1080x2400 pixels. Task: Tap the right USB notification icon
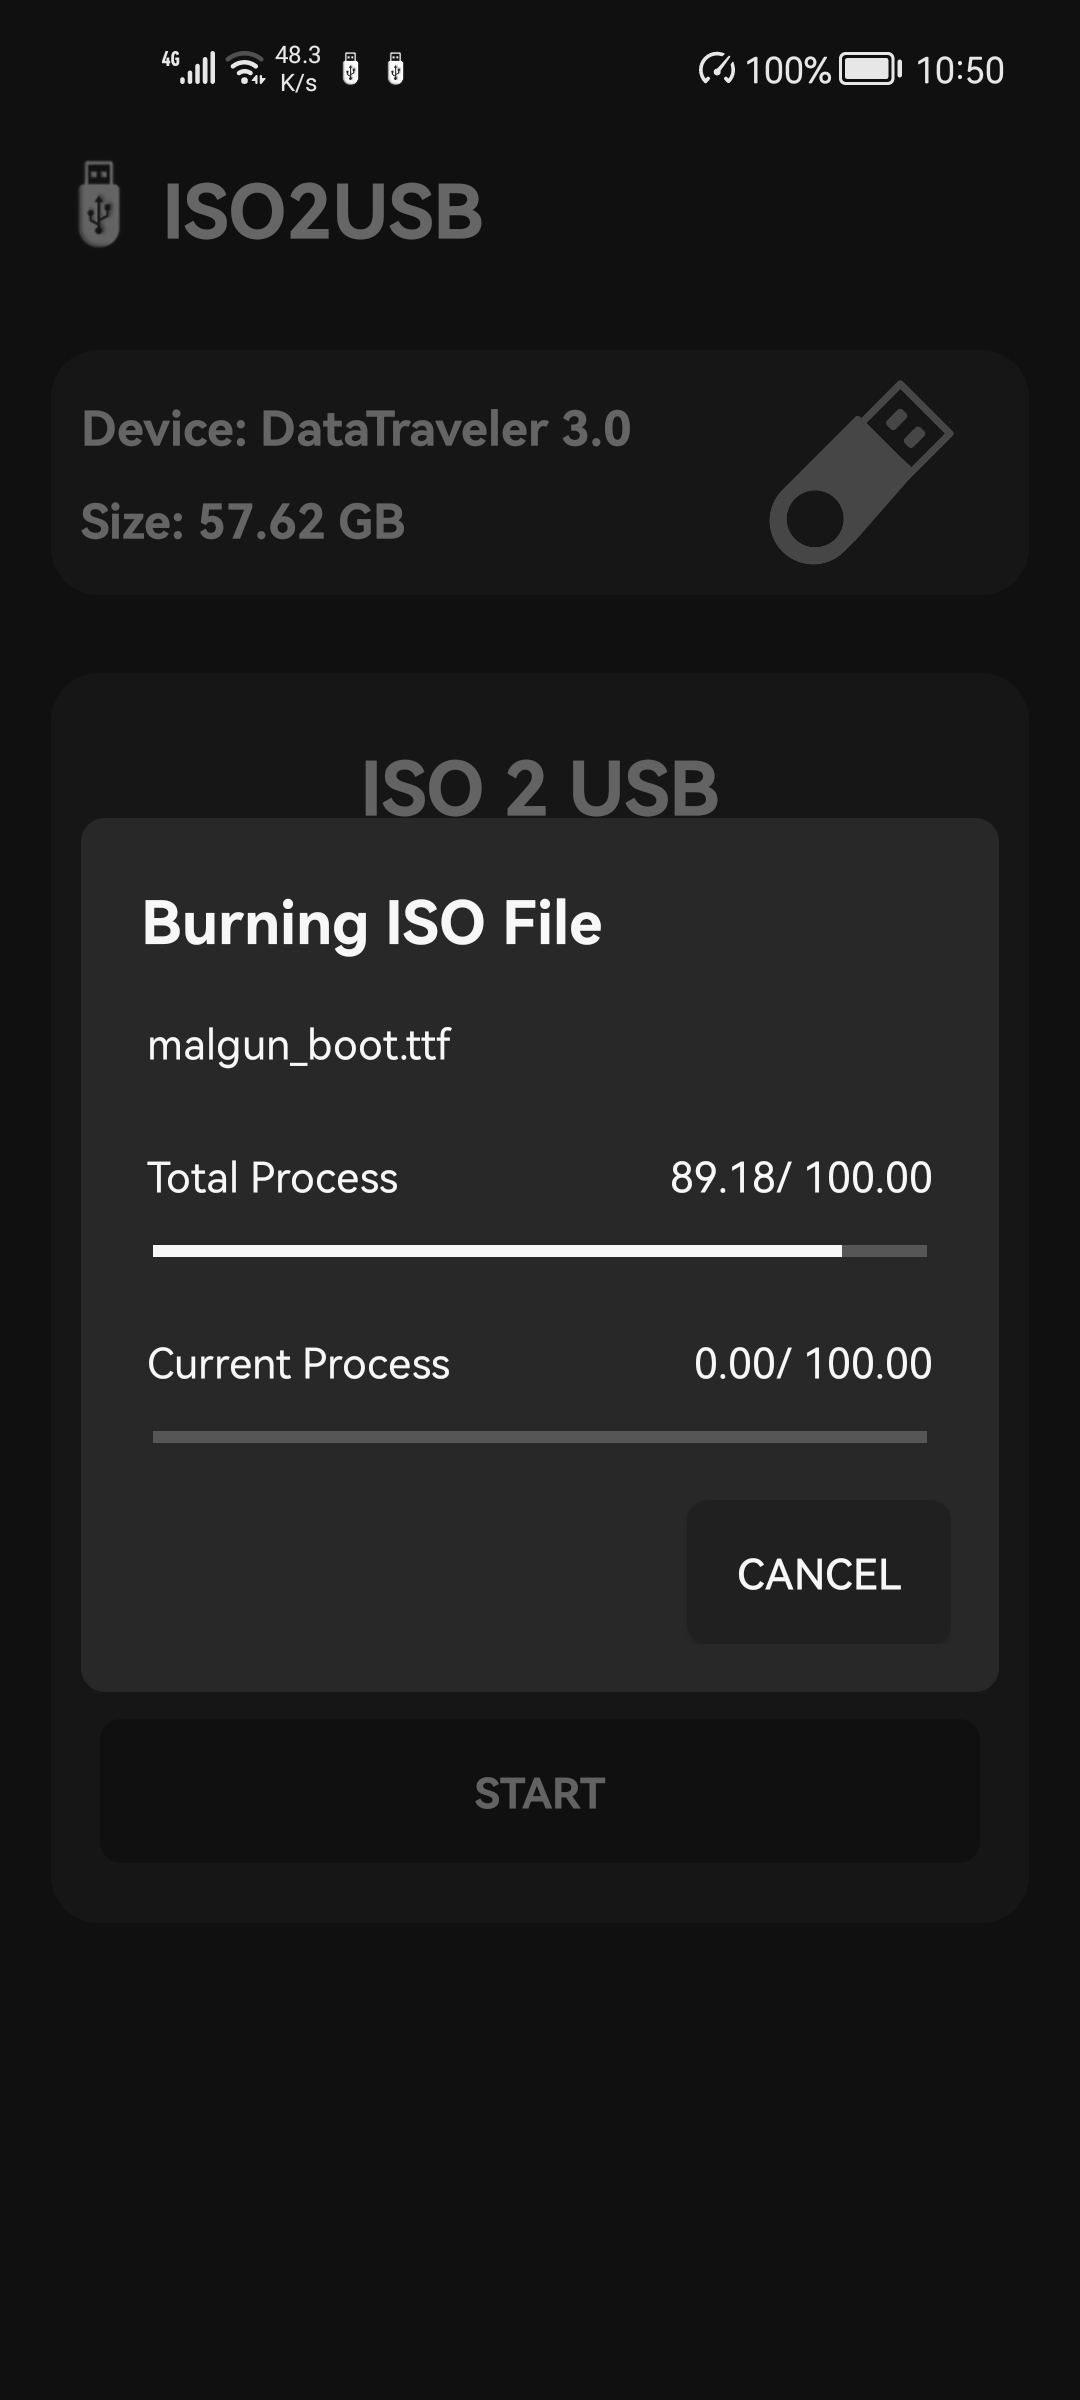[x=395, y=69]
